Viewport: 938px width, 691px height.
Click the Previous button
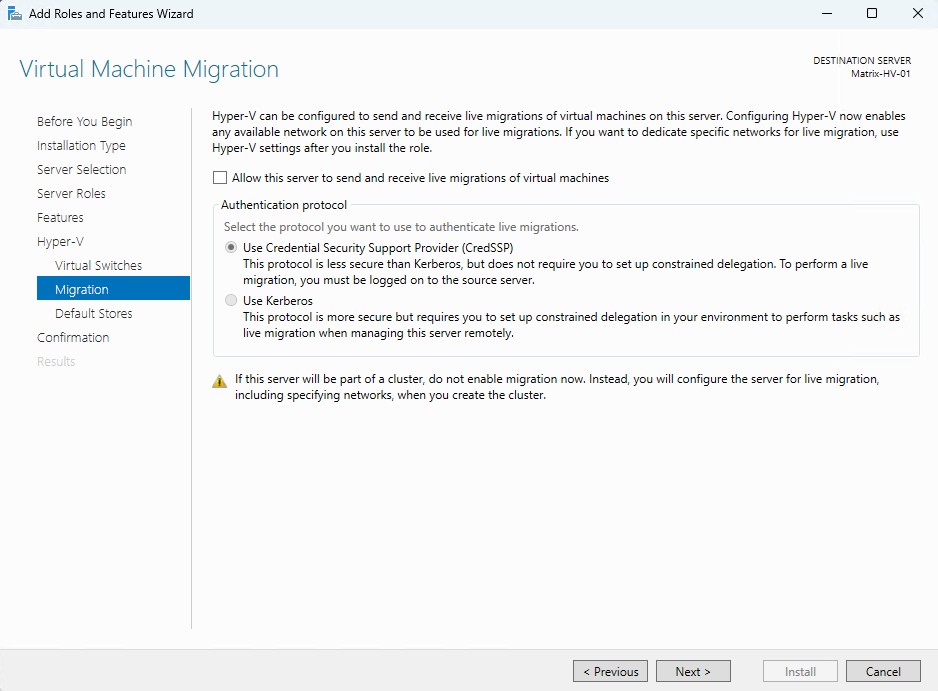tap(610, 671)
